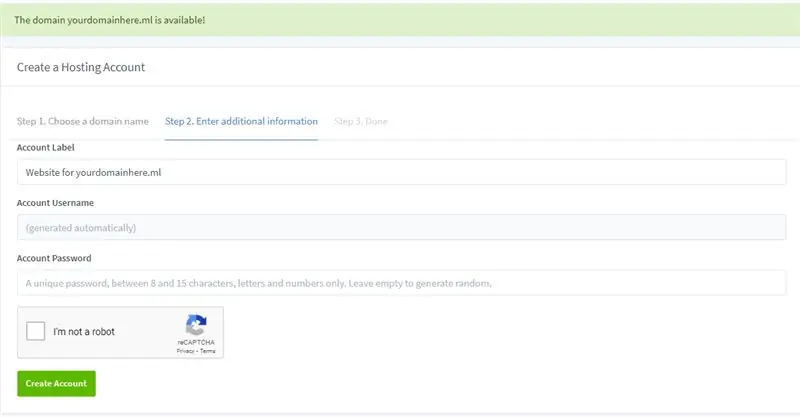Check the I'm not a robot checkbox
Screen dimensions: 800x417
point(36,331)
